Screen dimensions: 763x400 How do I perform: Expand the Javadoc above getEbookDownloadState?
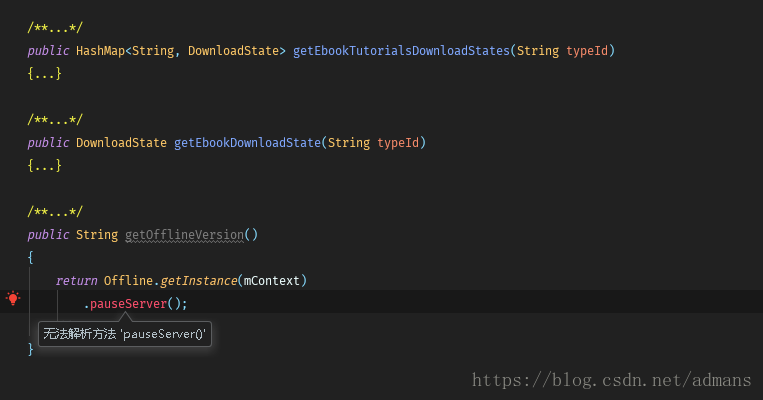coord(55,120)
